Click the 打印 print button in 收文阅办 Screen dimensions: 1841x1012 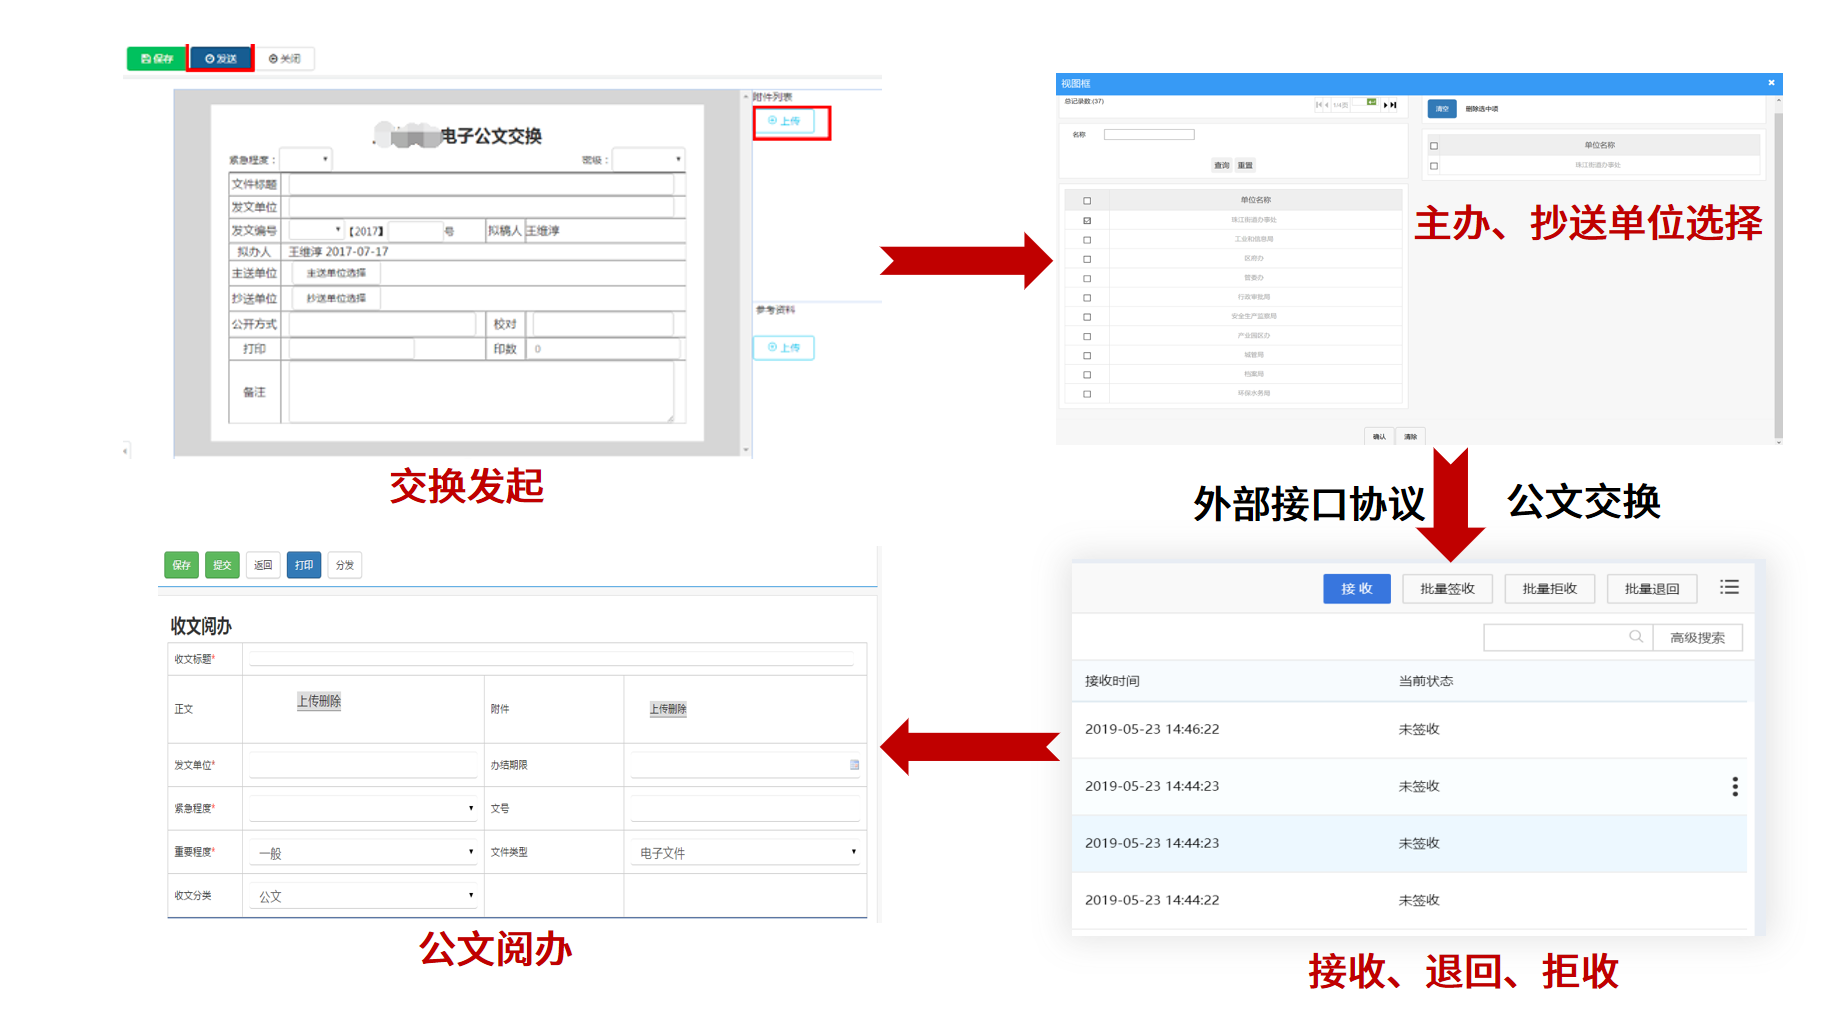[303, 565]
